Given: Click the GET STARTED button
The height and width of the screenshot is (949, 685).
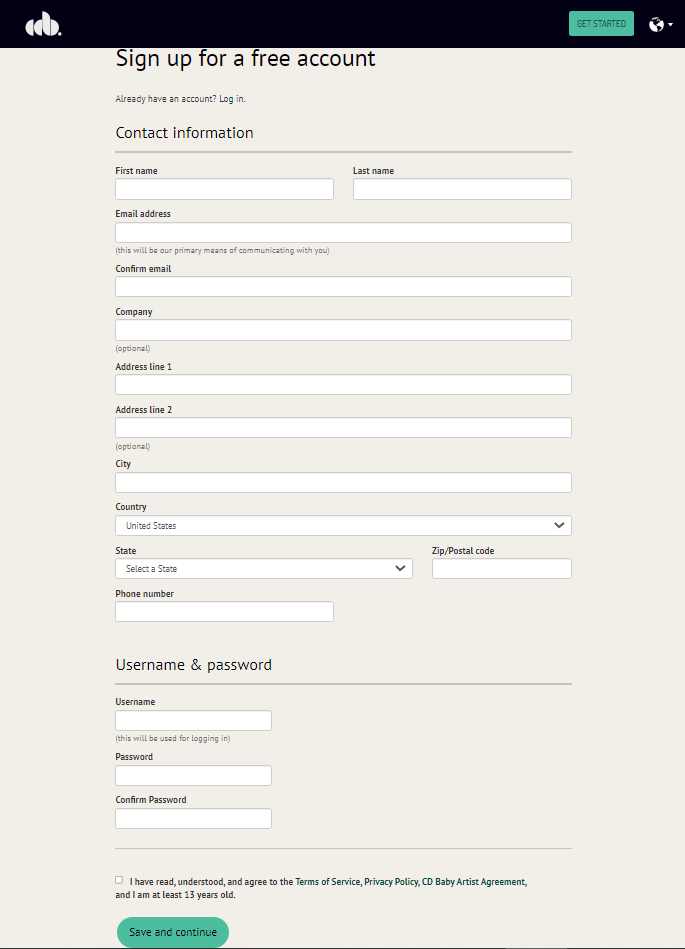Looking at the screenshot, I should [601, 24].
